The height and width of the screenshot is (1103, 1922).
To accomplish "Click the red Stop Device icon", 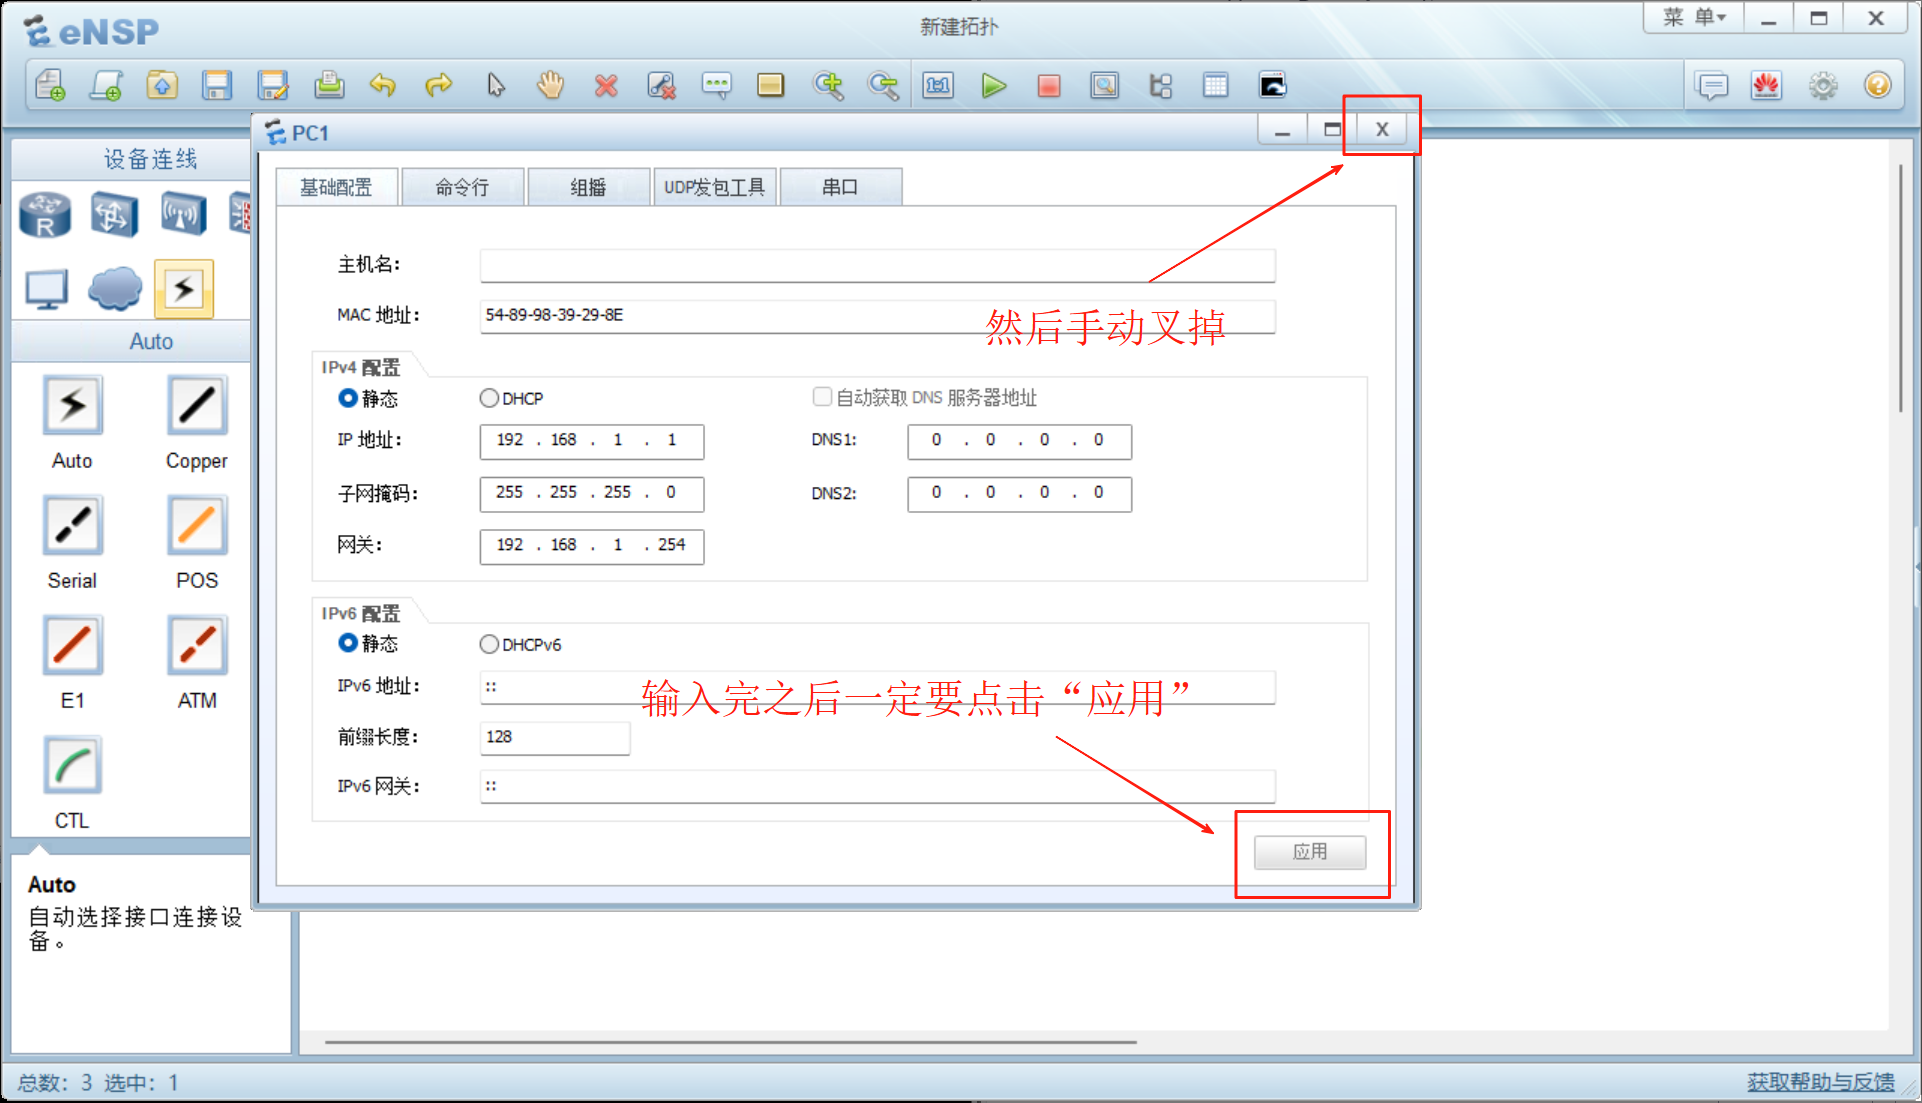I will pos(1048,86).
